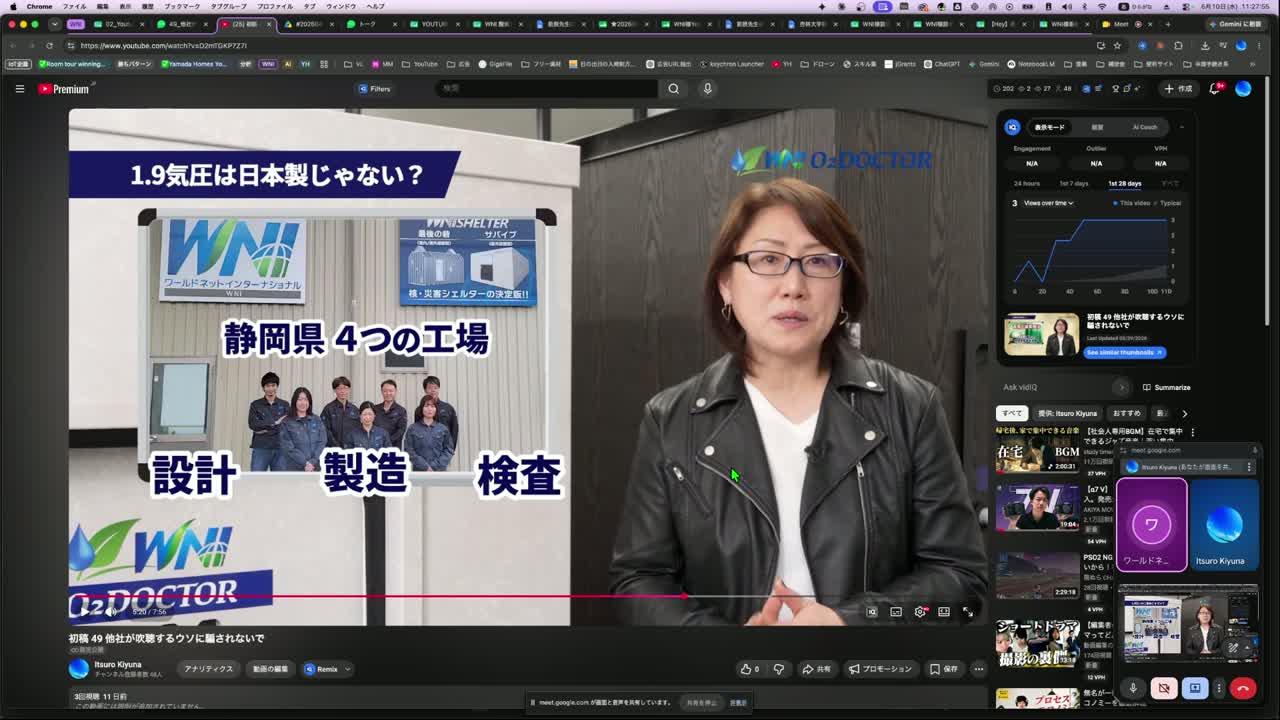Screen dimensions: 1280x720
Task: Click the プロモーション button
Action: point(880,669)
